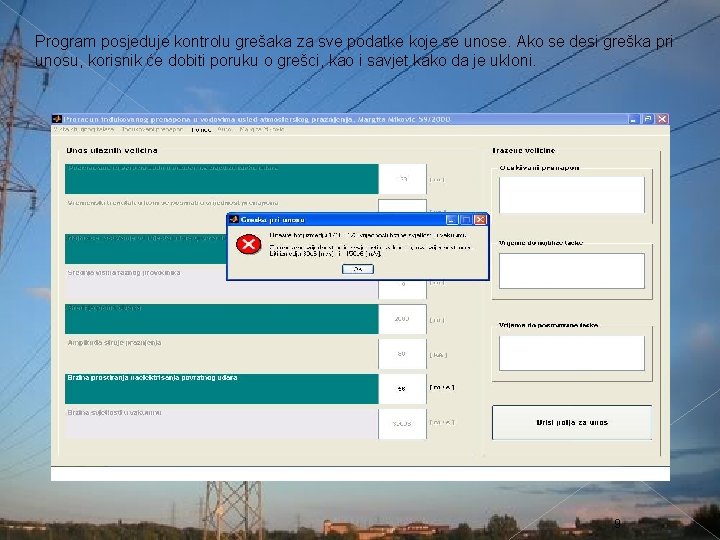Open the Pomoc menu

coord(201,130)
